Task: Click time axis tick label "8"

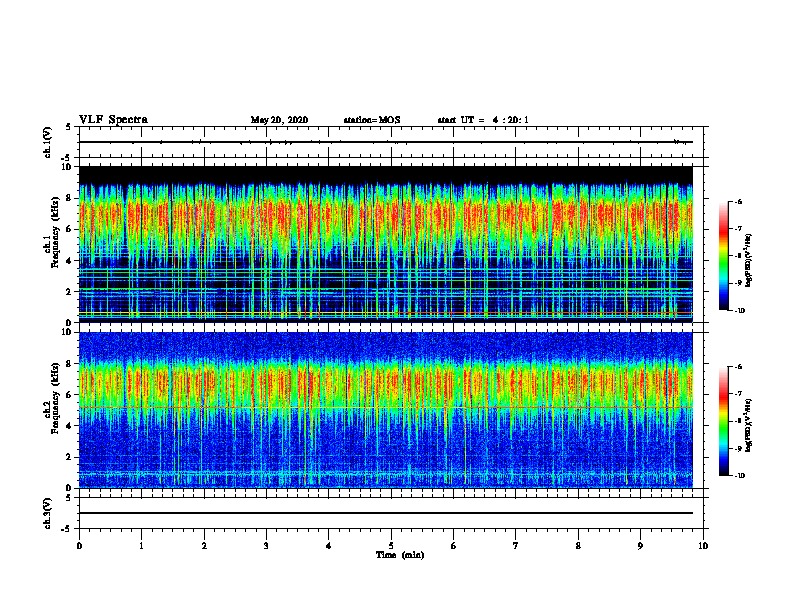Action: pyautogui.click(x=578, y=546)
